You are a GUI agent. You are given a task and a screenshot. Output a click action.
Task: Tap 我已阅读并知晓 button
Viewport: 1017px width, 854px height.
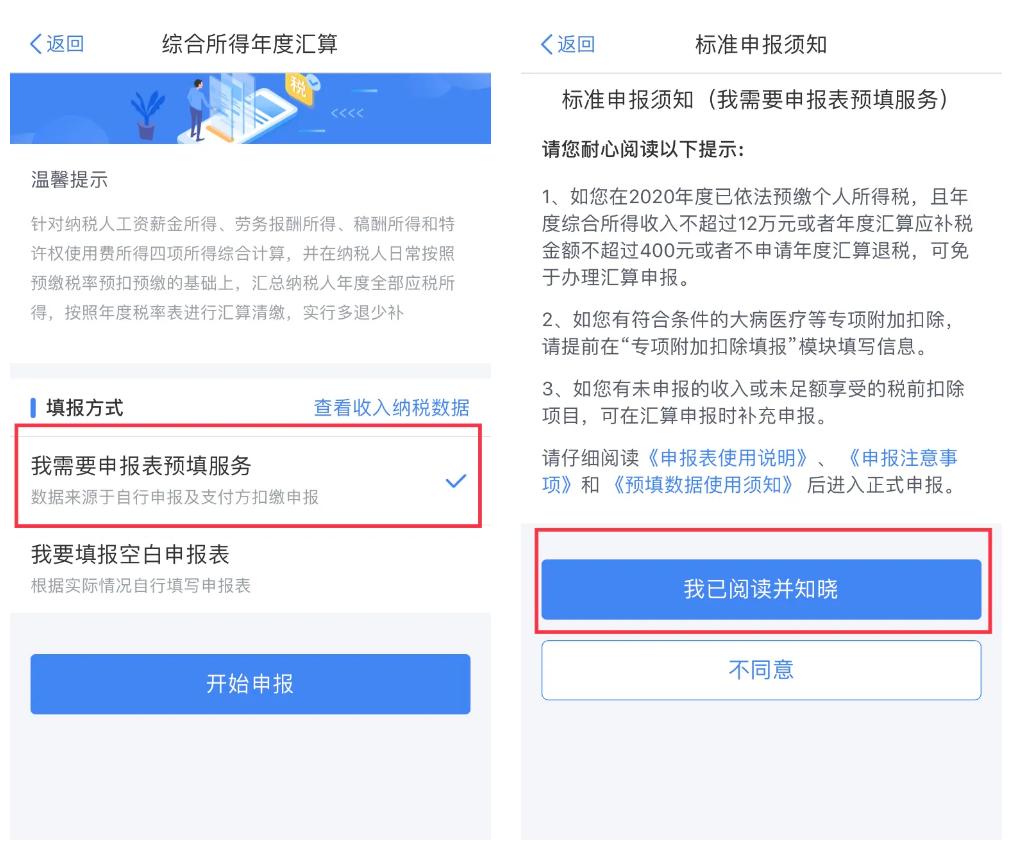[x=761, y=589]
